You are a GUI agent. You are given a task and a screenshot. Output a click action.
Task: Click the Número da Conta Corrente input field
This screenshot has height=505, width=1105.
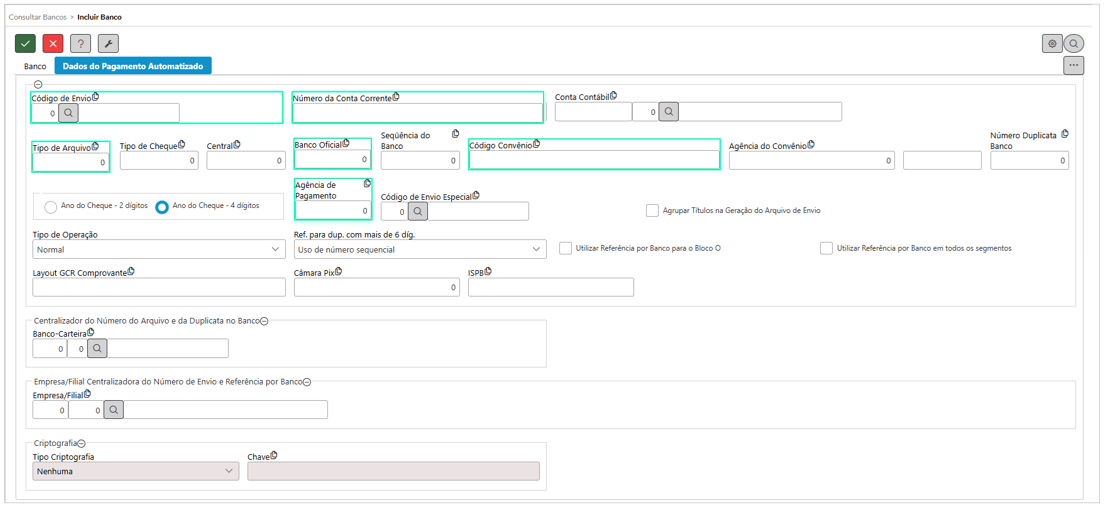coord(419,113)
